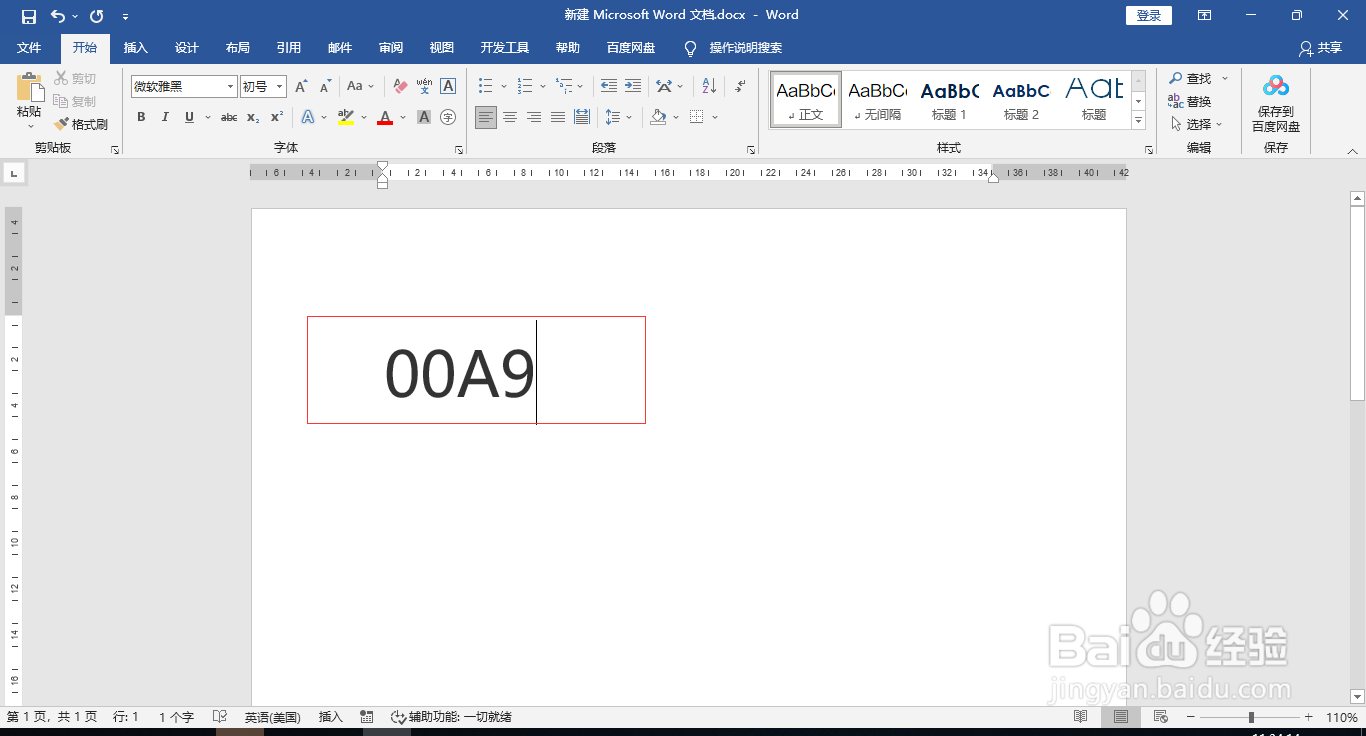Select the 标题 1 style
Screen dimensions: 1366x736
[x=948, y=99]
